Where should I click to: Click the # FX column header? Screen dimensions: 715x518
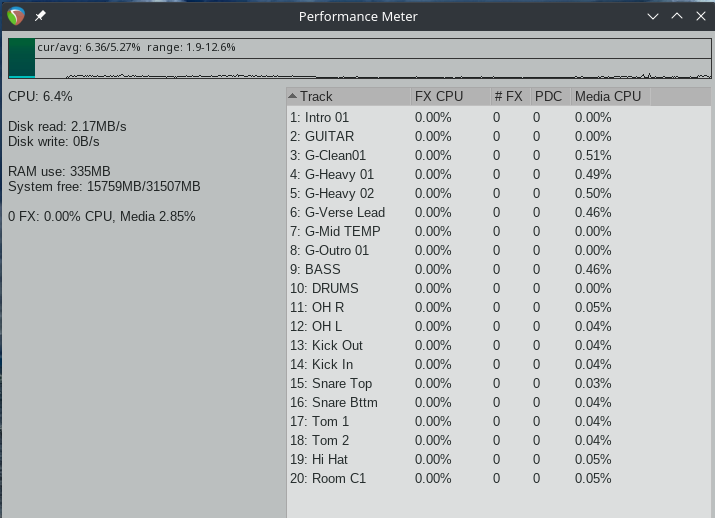(511, 96)
